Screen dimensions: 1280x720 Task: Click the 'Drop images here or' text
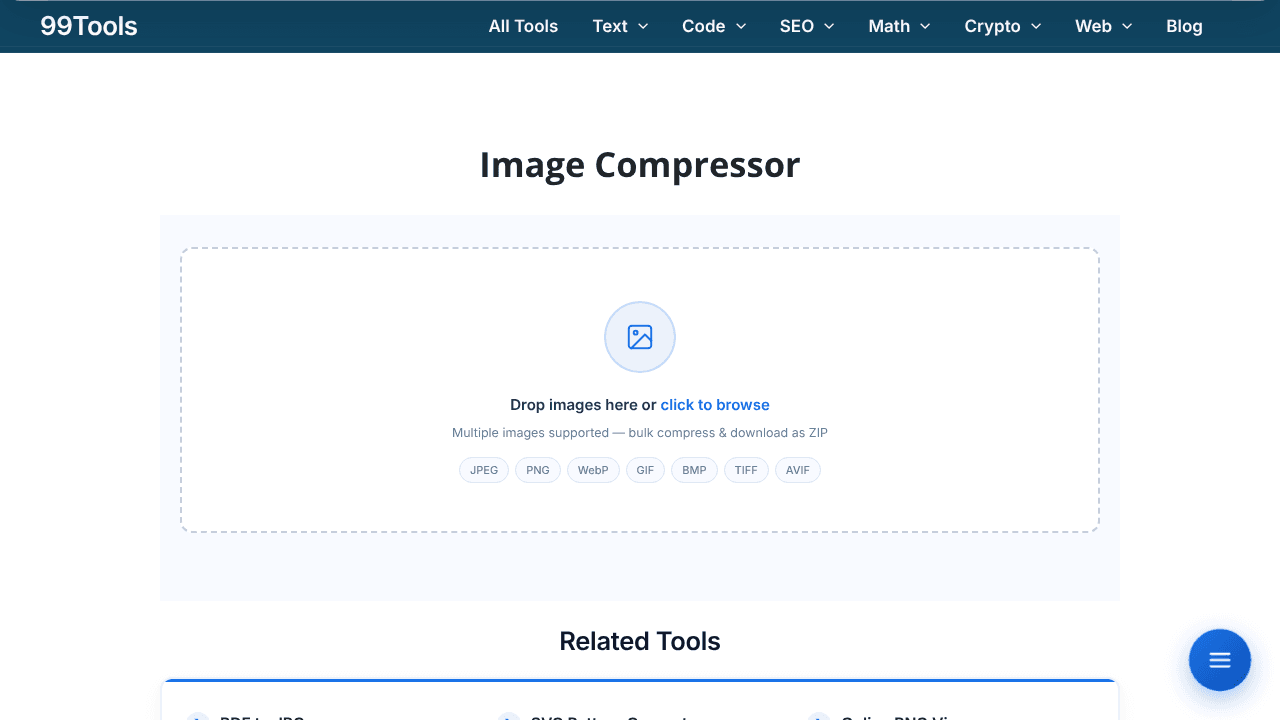click(x=583, y=405)
